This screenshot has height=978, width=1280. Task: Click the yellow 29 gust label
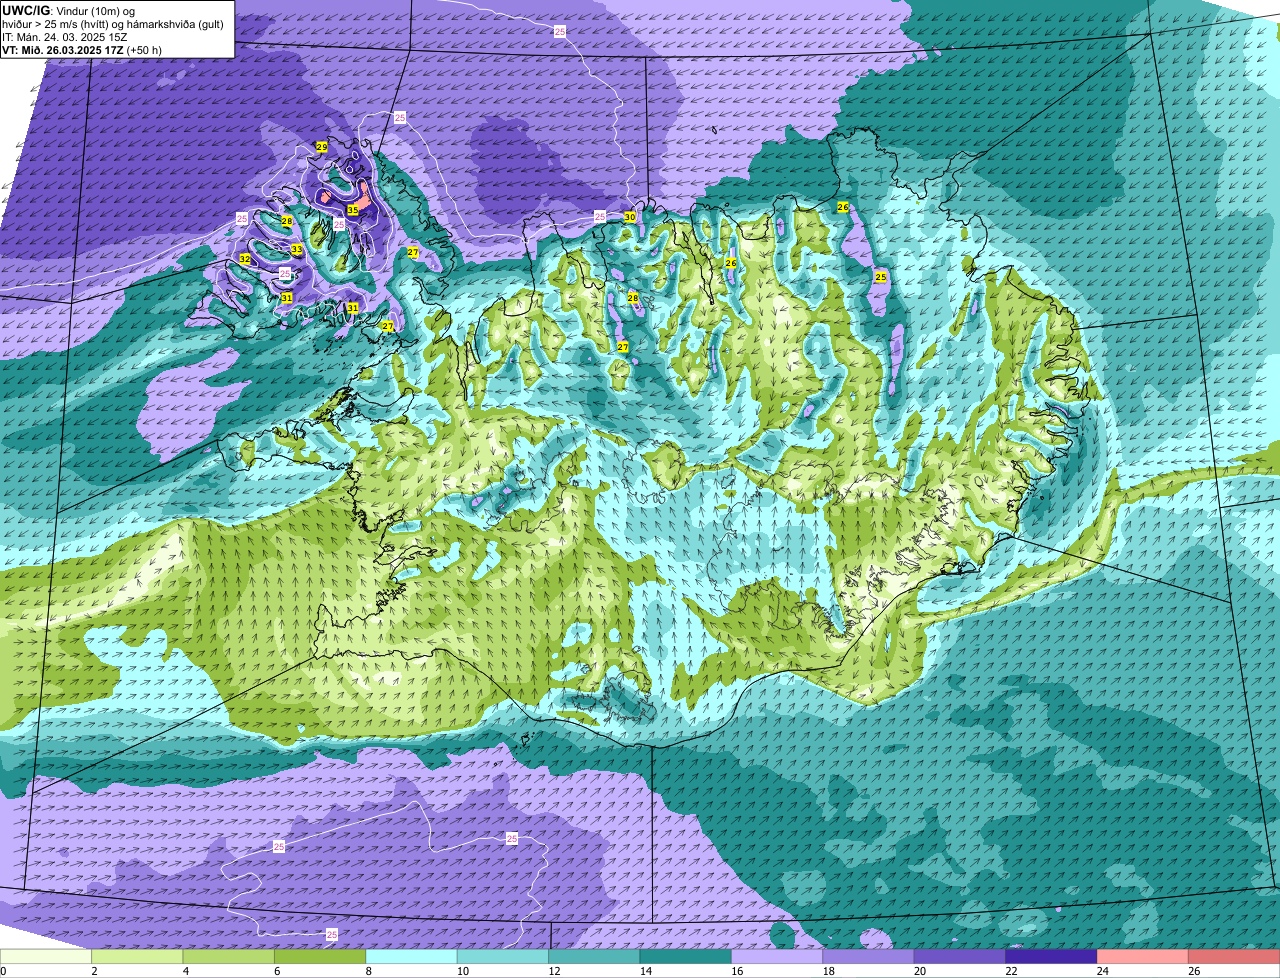(322, 147)
